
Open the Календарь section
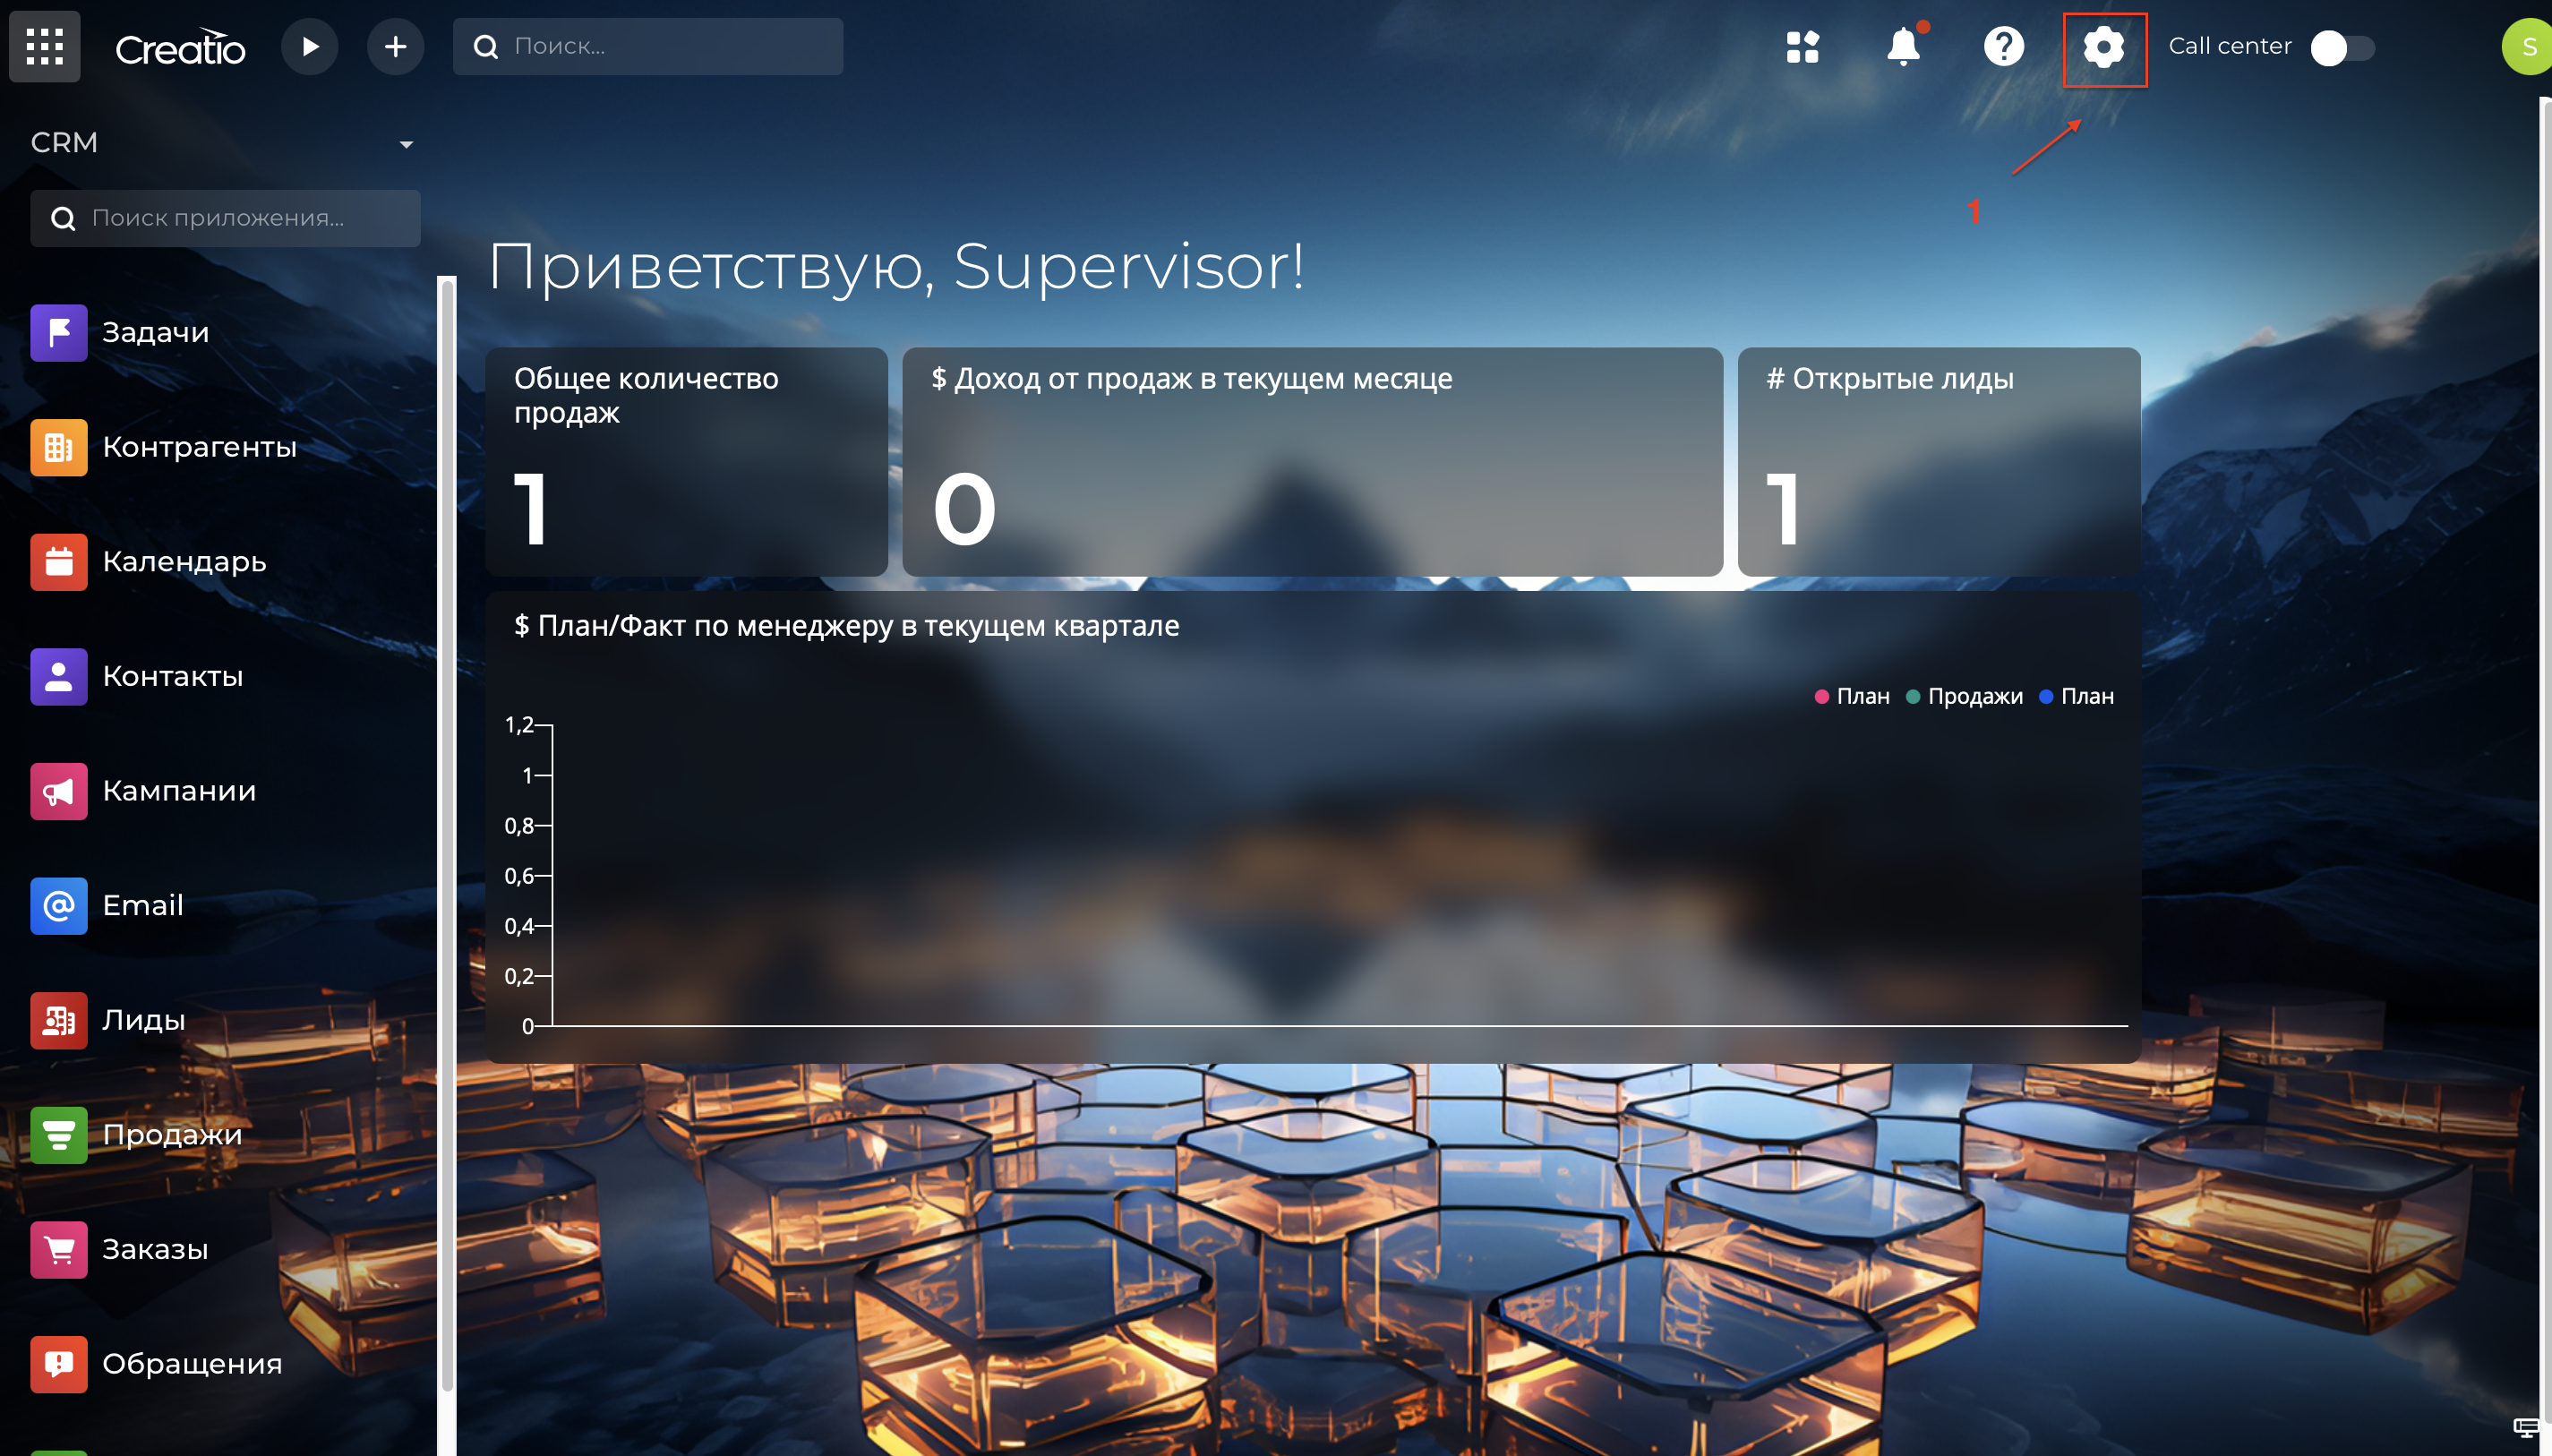pos(184,562)
